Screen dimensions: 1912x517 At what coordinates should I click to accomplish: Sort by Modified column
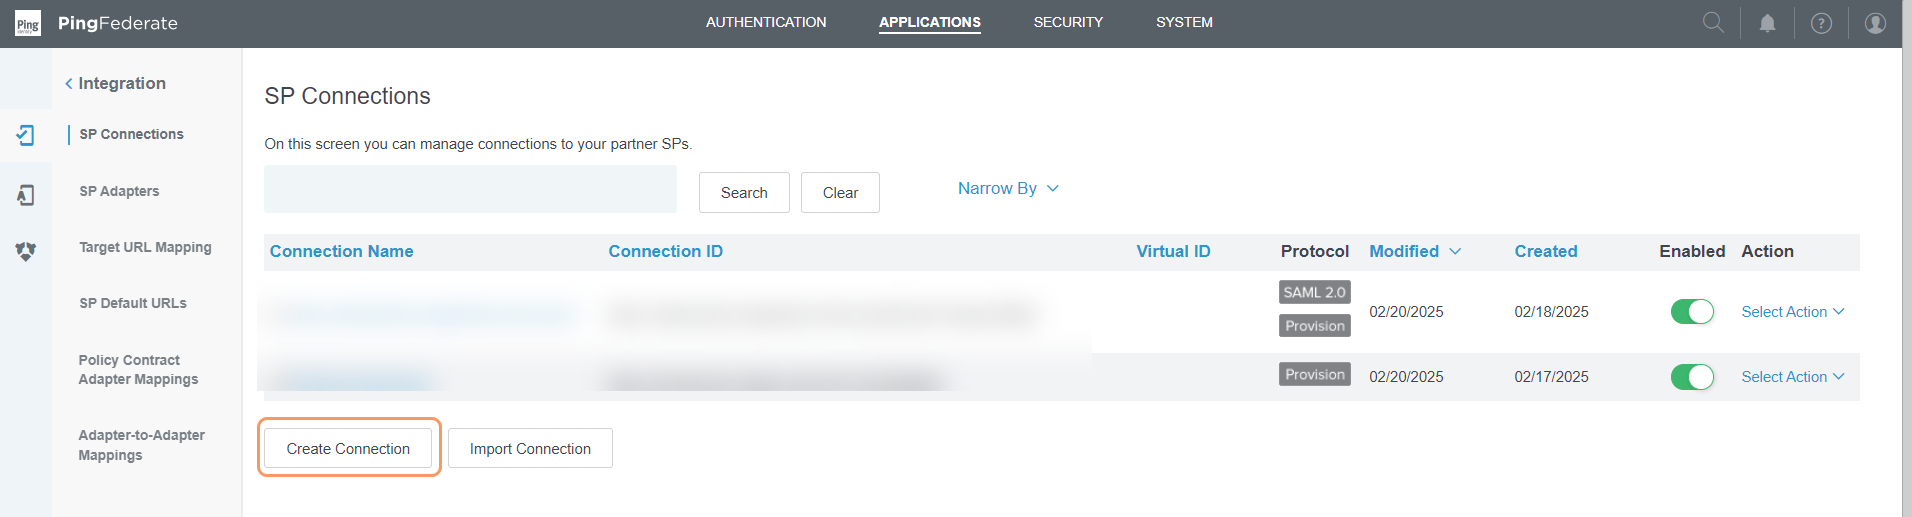(1415, 251)
